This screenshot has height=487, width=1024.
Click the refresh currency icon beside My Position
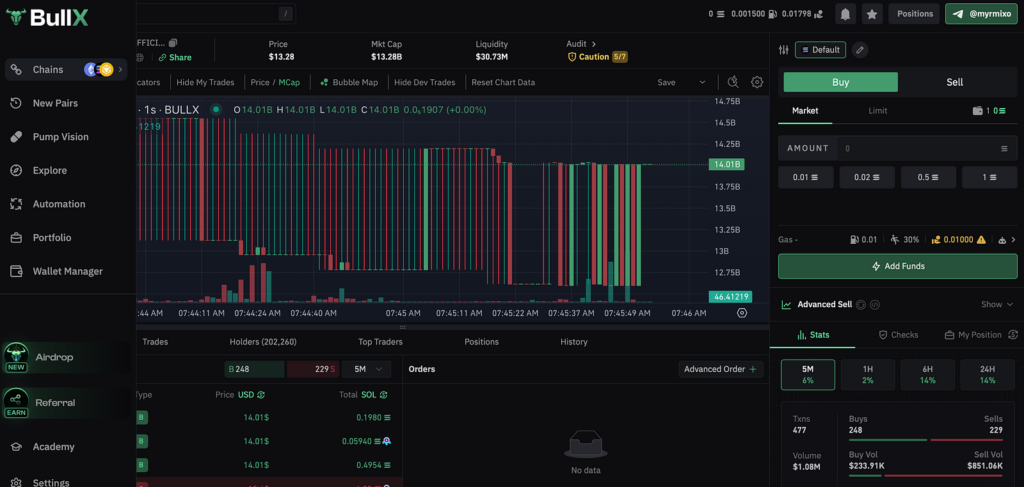tap(1013, 334)
